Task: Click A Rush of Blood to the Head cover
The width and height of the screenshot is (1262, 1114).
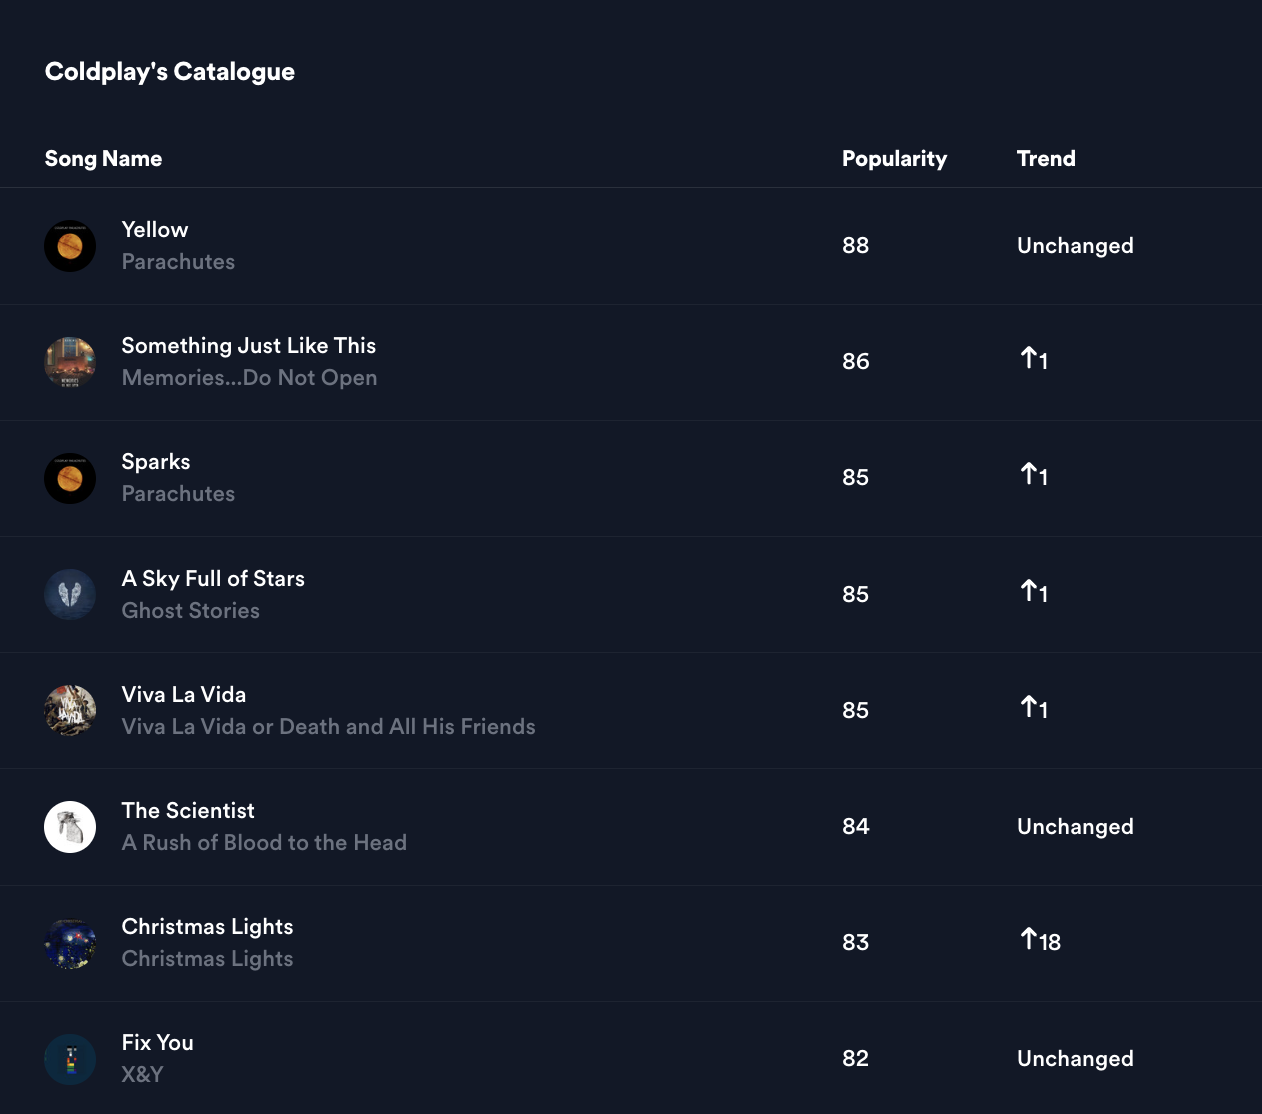Action: (x=70, y=826)
